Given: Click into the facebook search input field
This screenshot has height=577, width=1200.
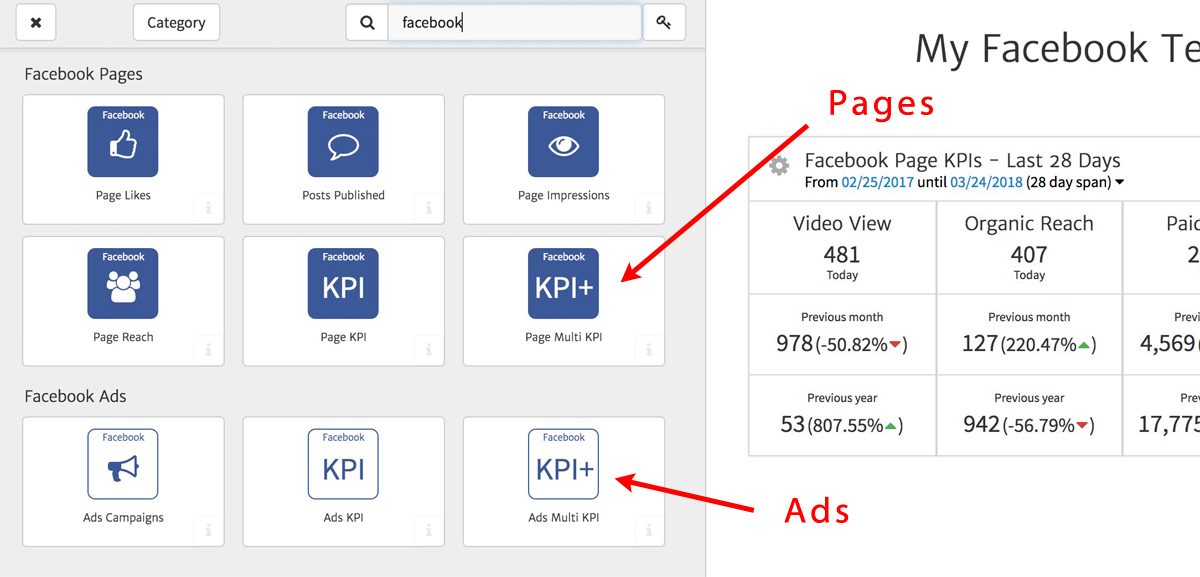Looking at the screenshot, I should [x=514, y=22].
